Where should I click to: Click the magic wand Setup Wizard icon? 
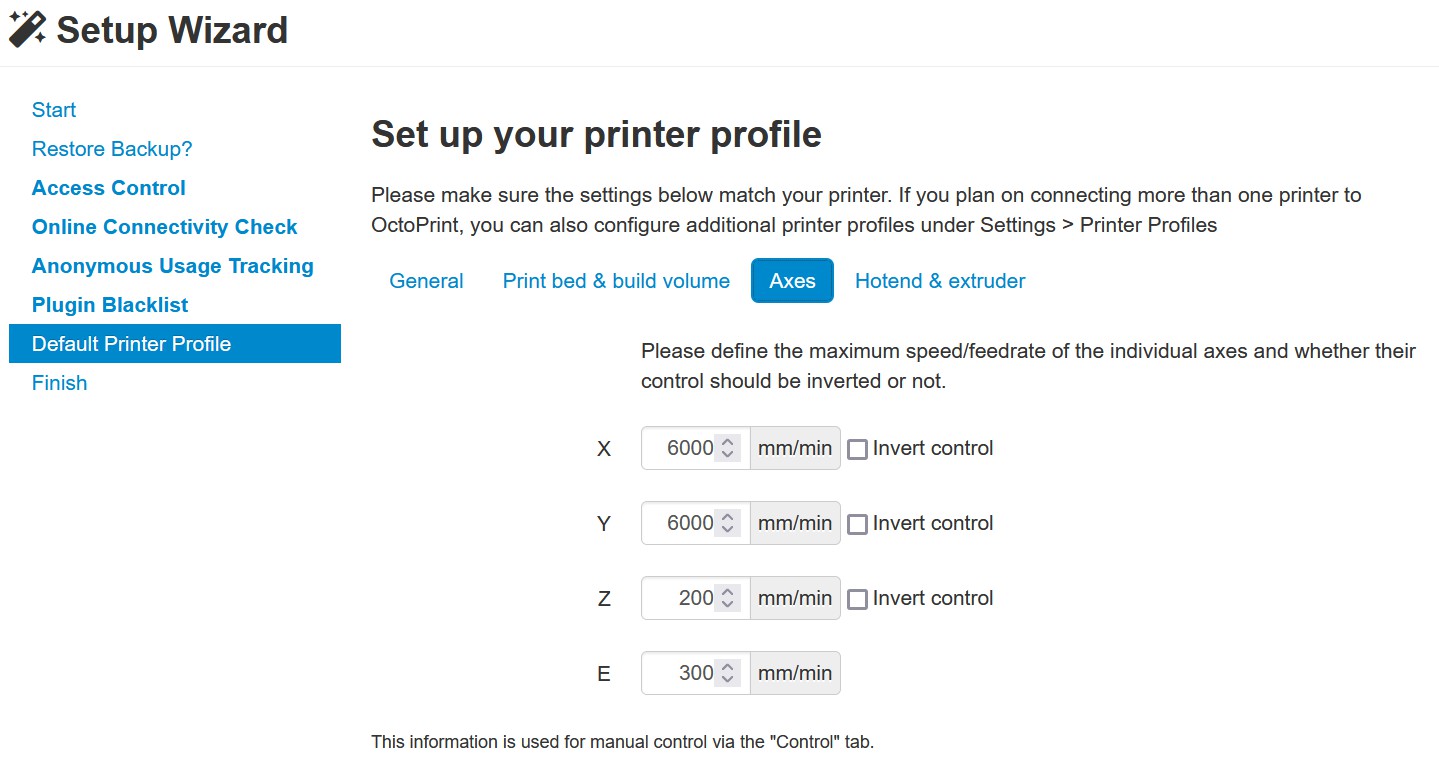tap(27, 30)
